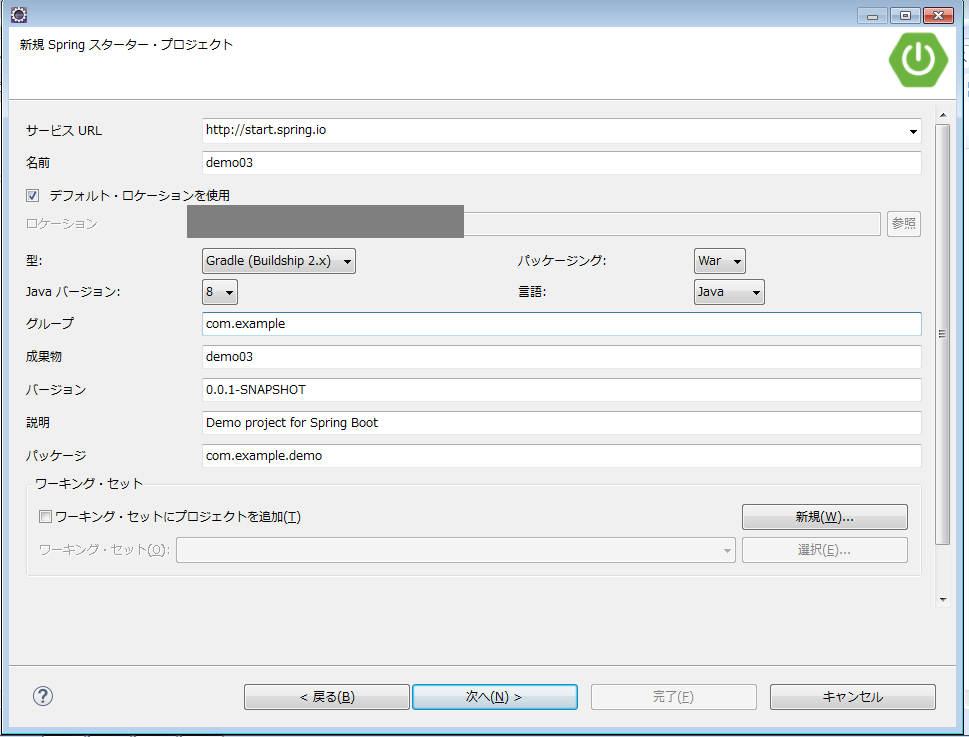Click the 戻る(B) button
This screenshot has height=737, width=969.
(x=326, y=696)
